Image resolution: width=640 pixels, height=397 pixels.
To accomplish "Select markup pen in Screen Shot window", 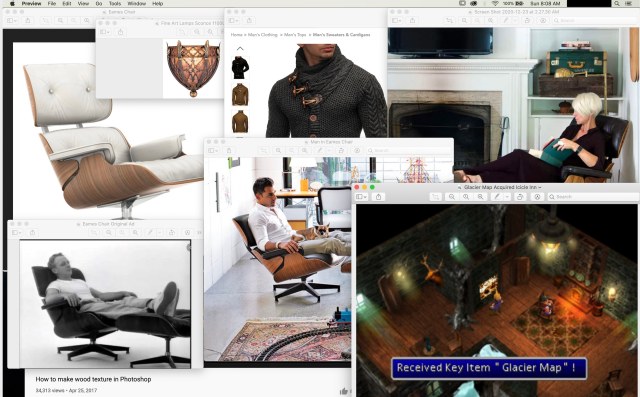I will 505,20.
